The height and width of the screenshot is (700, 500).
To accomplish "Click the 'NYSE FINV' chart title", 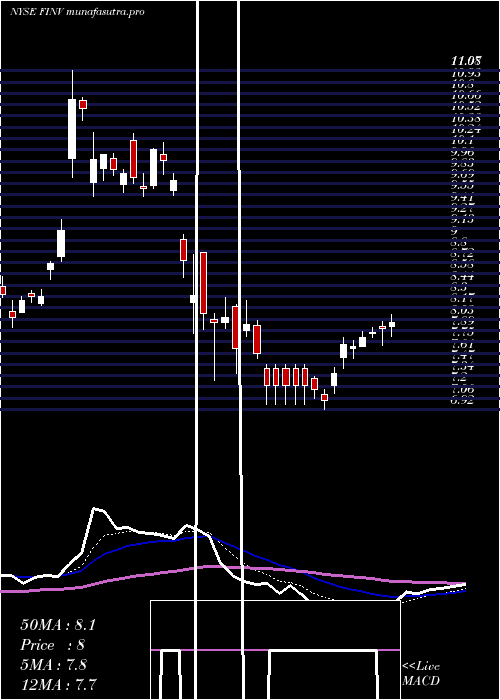I will pos(36,12).
